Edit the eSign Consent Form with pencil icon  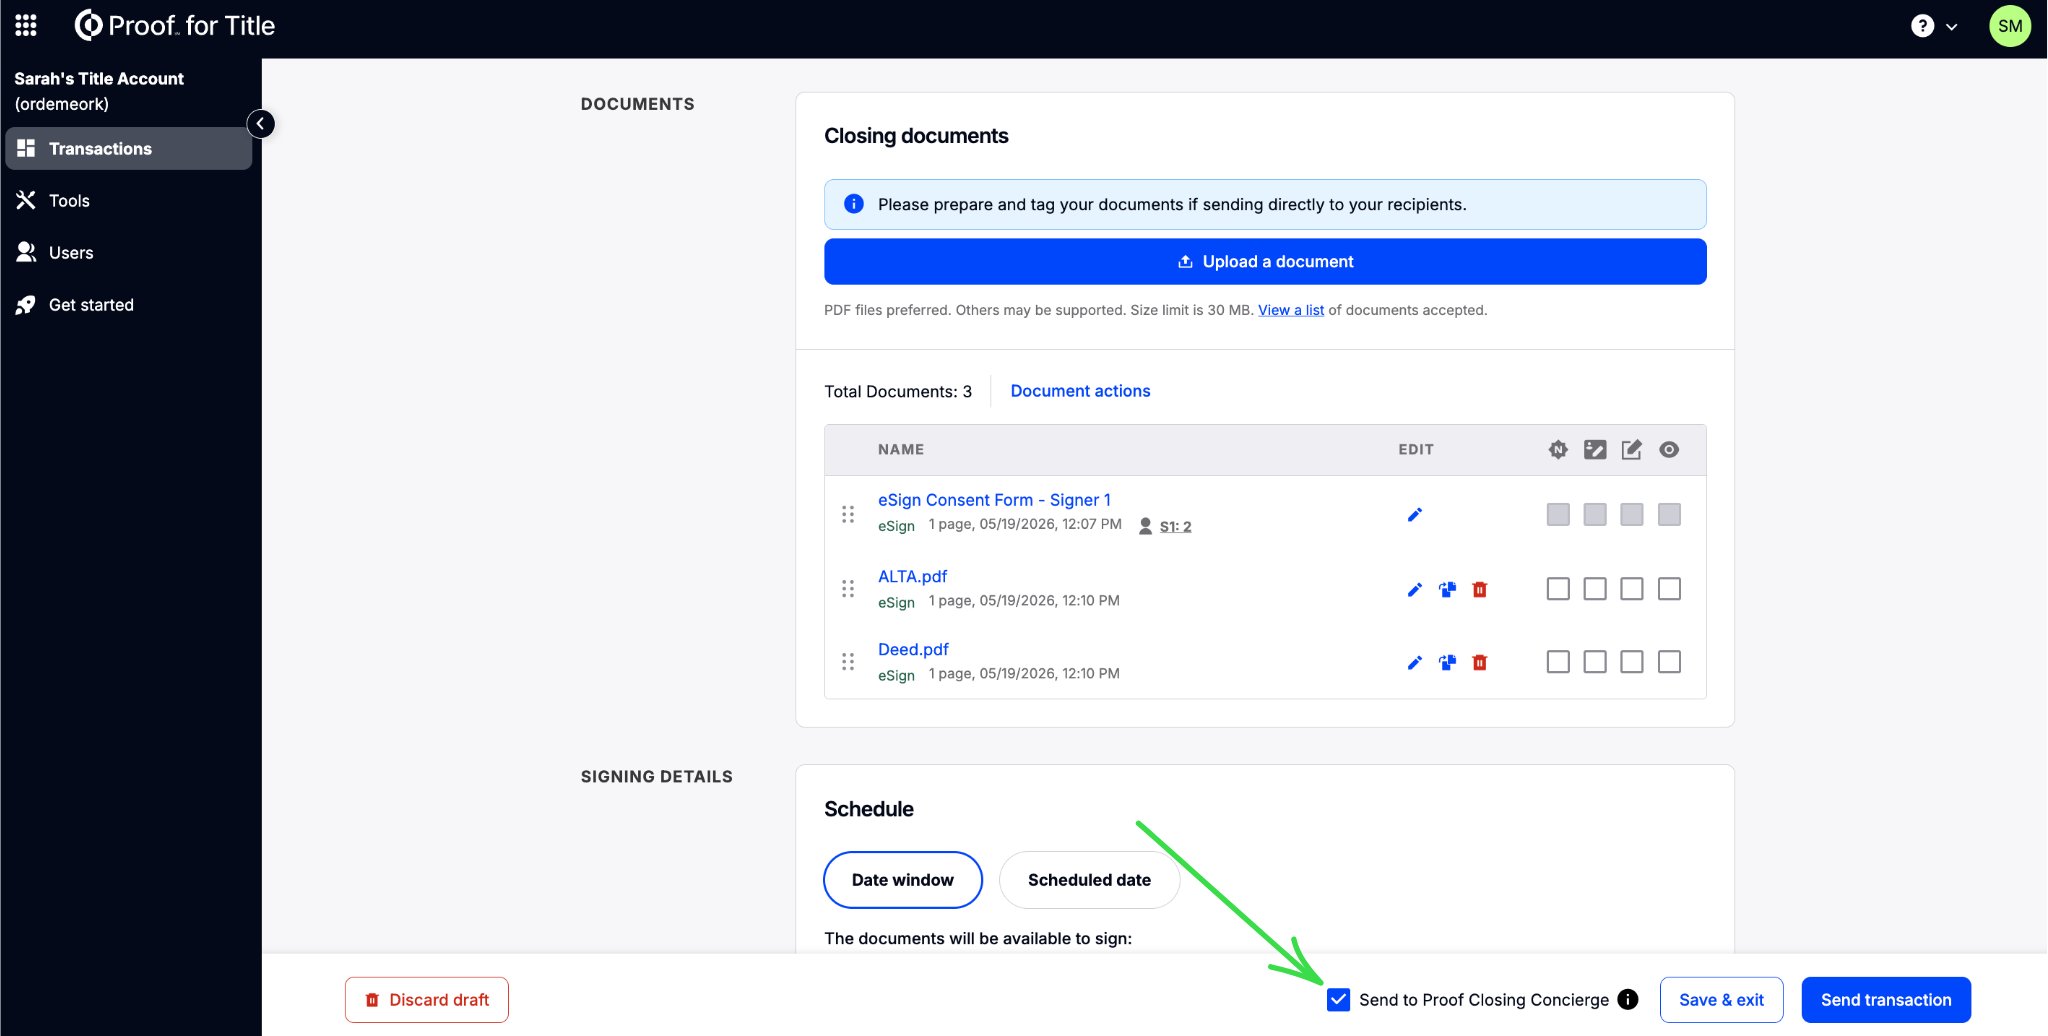1415,515
